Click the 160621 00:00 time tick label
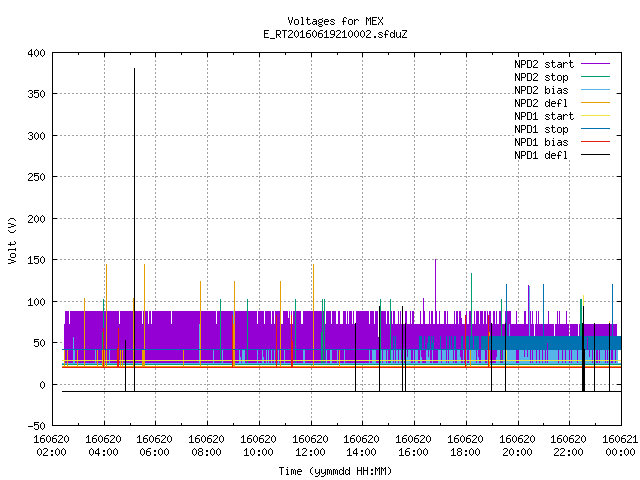 pyautogui.click(x=620, y=446)
